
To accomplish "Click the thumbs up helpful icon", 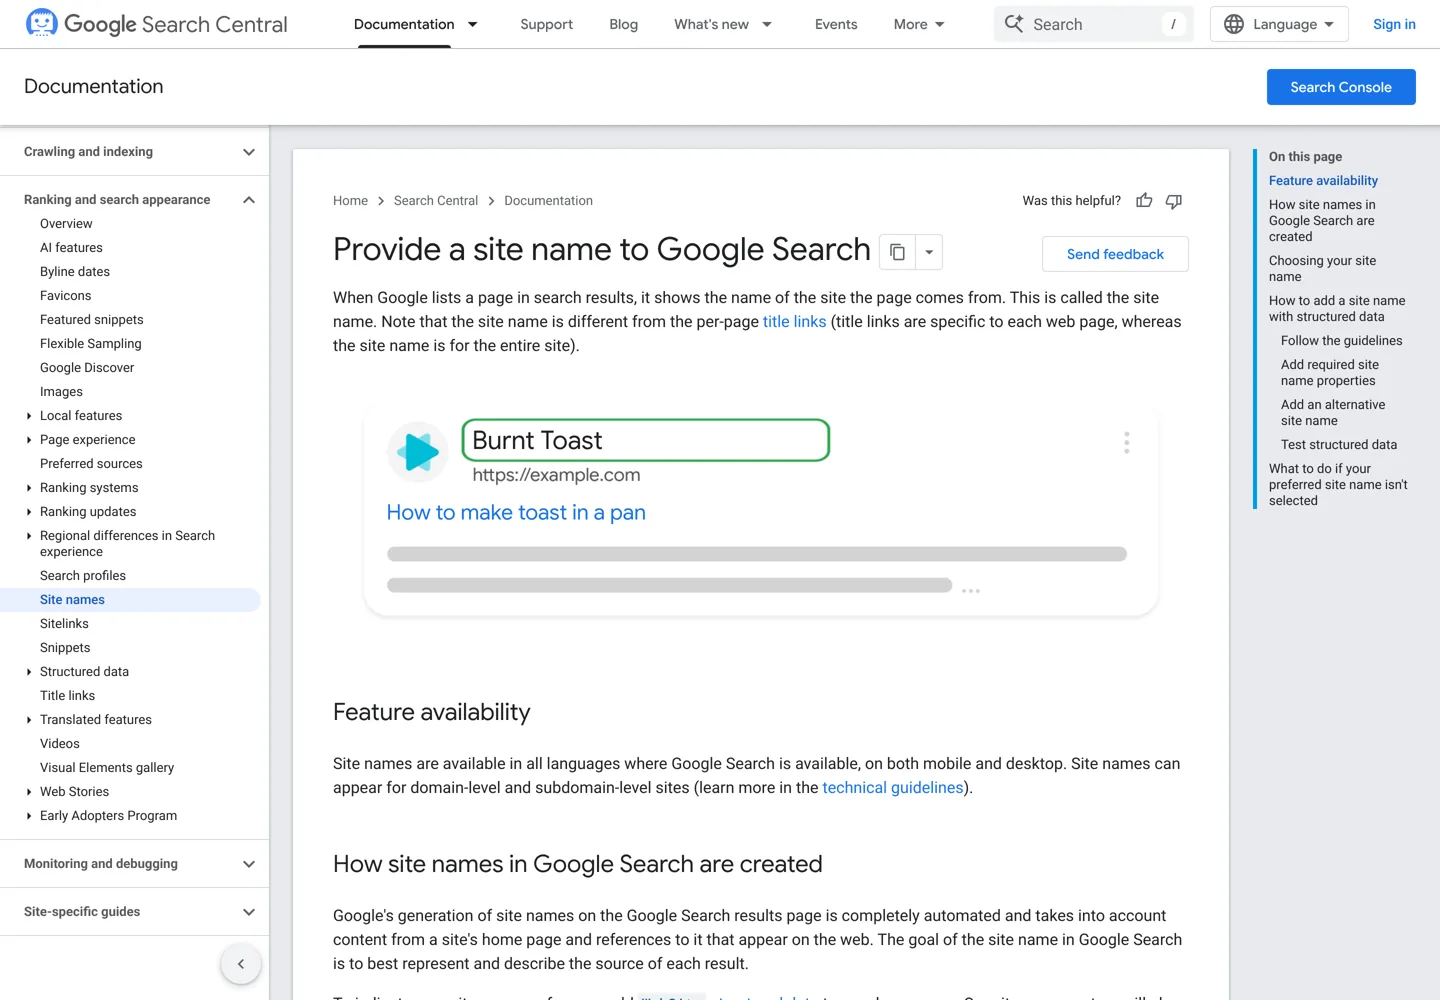I will (1144, 201).
